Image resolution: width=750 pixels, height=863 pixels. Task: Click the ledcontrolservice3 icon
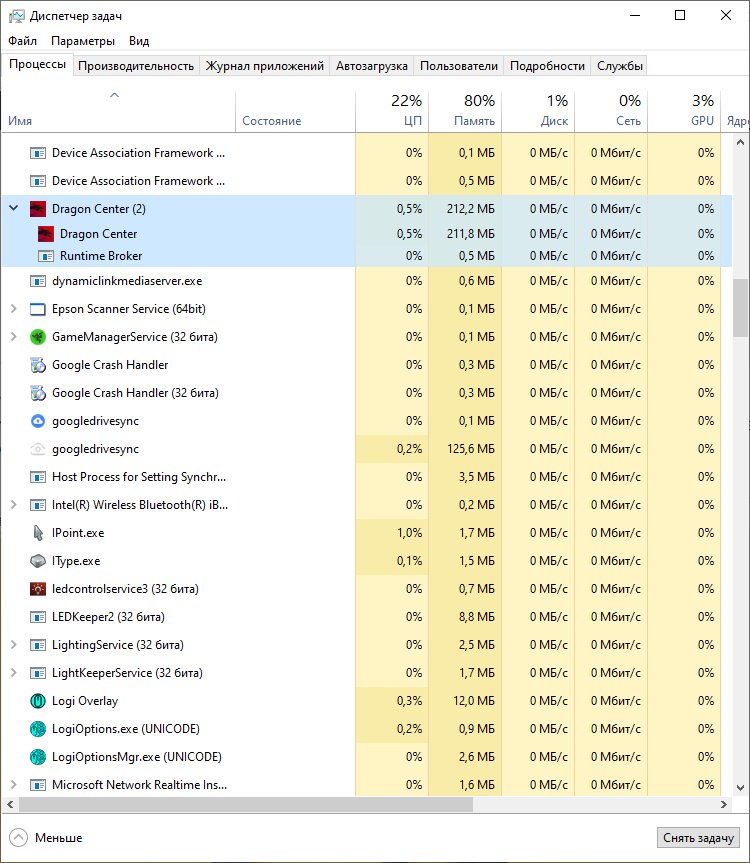37,589
